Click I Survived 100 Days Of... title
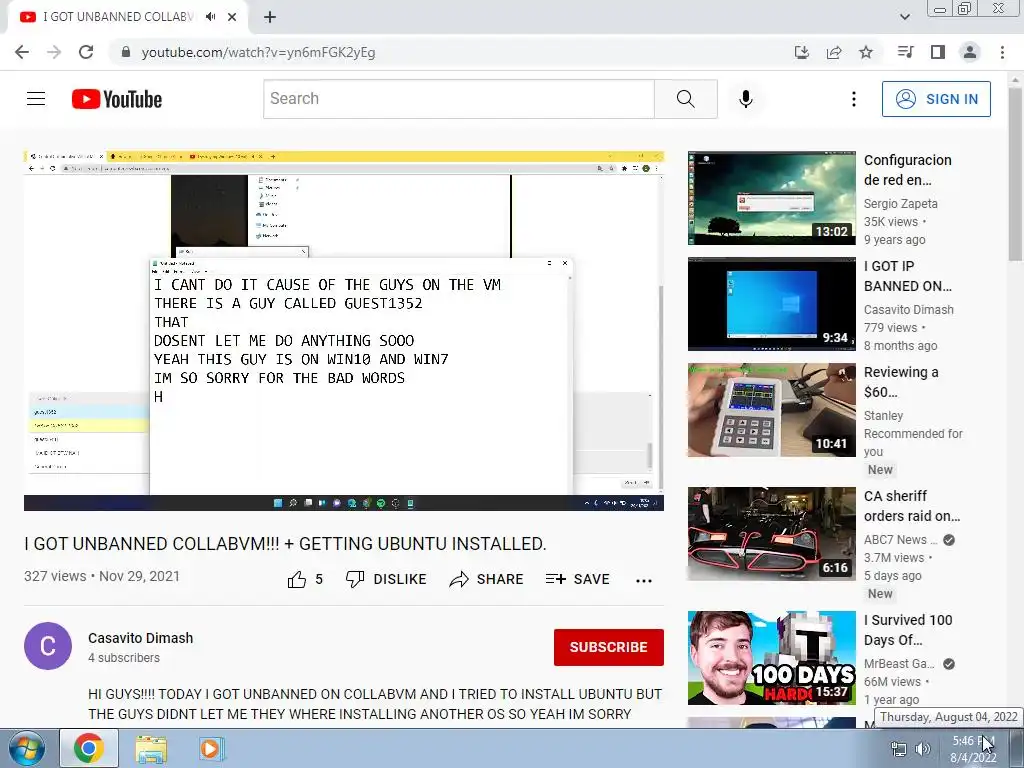 point(908,630)
